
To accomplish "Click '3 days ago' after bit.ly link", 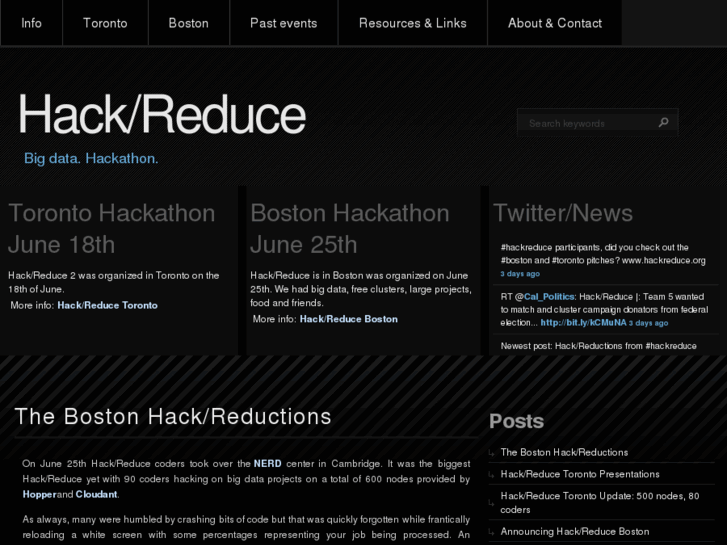I will click(x=649, y=323).
